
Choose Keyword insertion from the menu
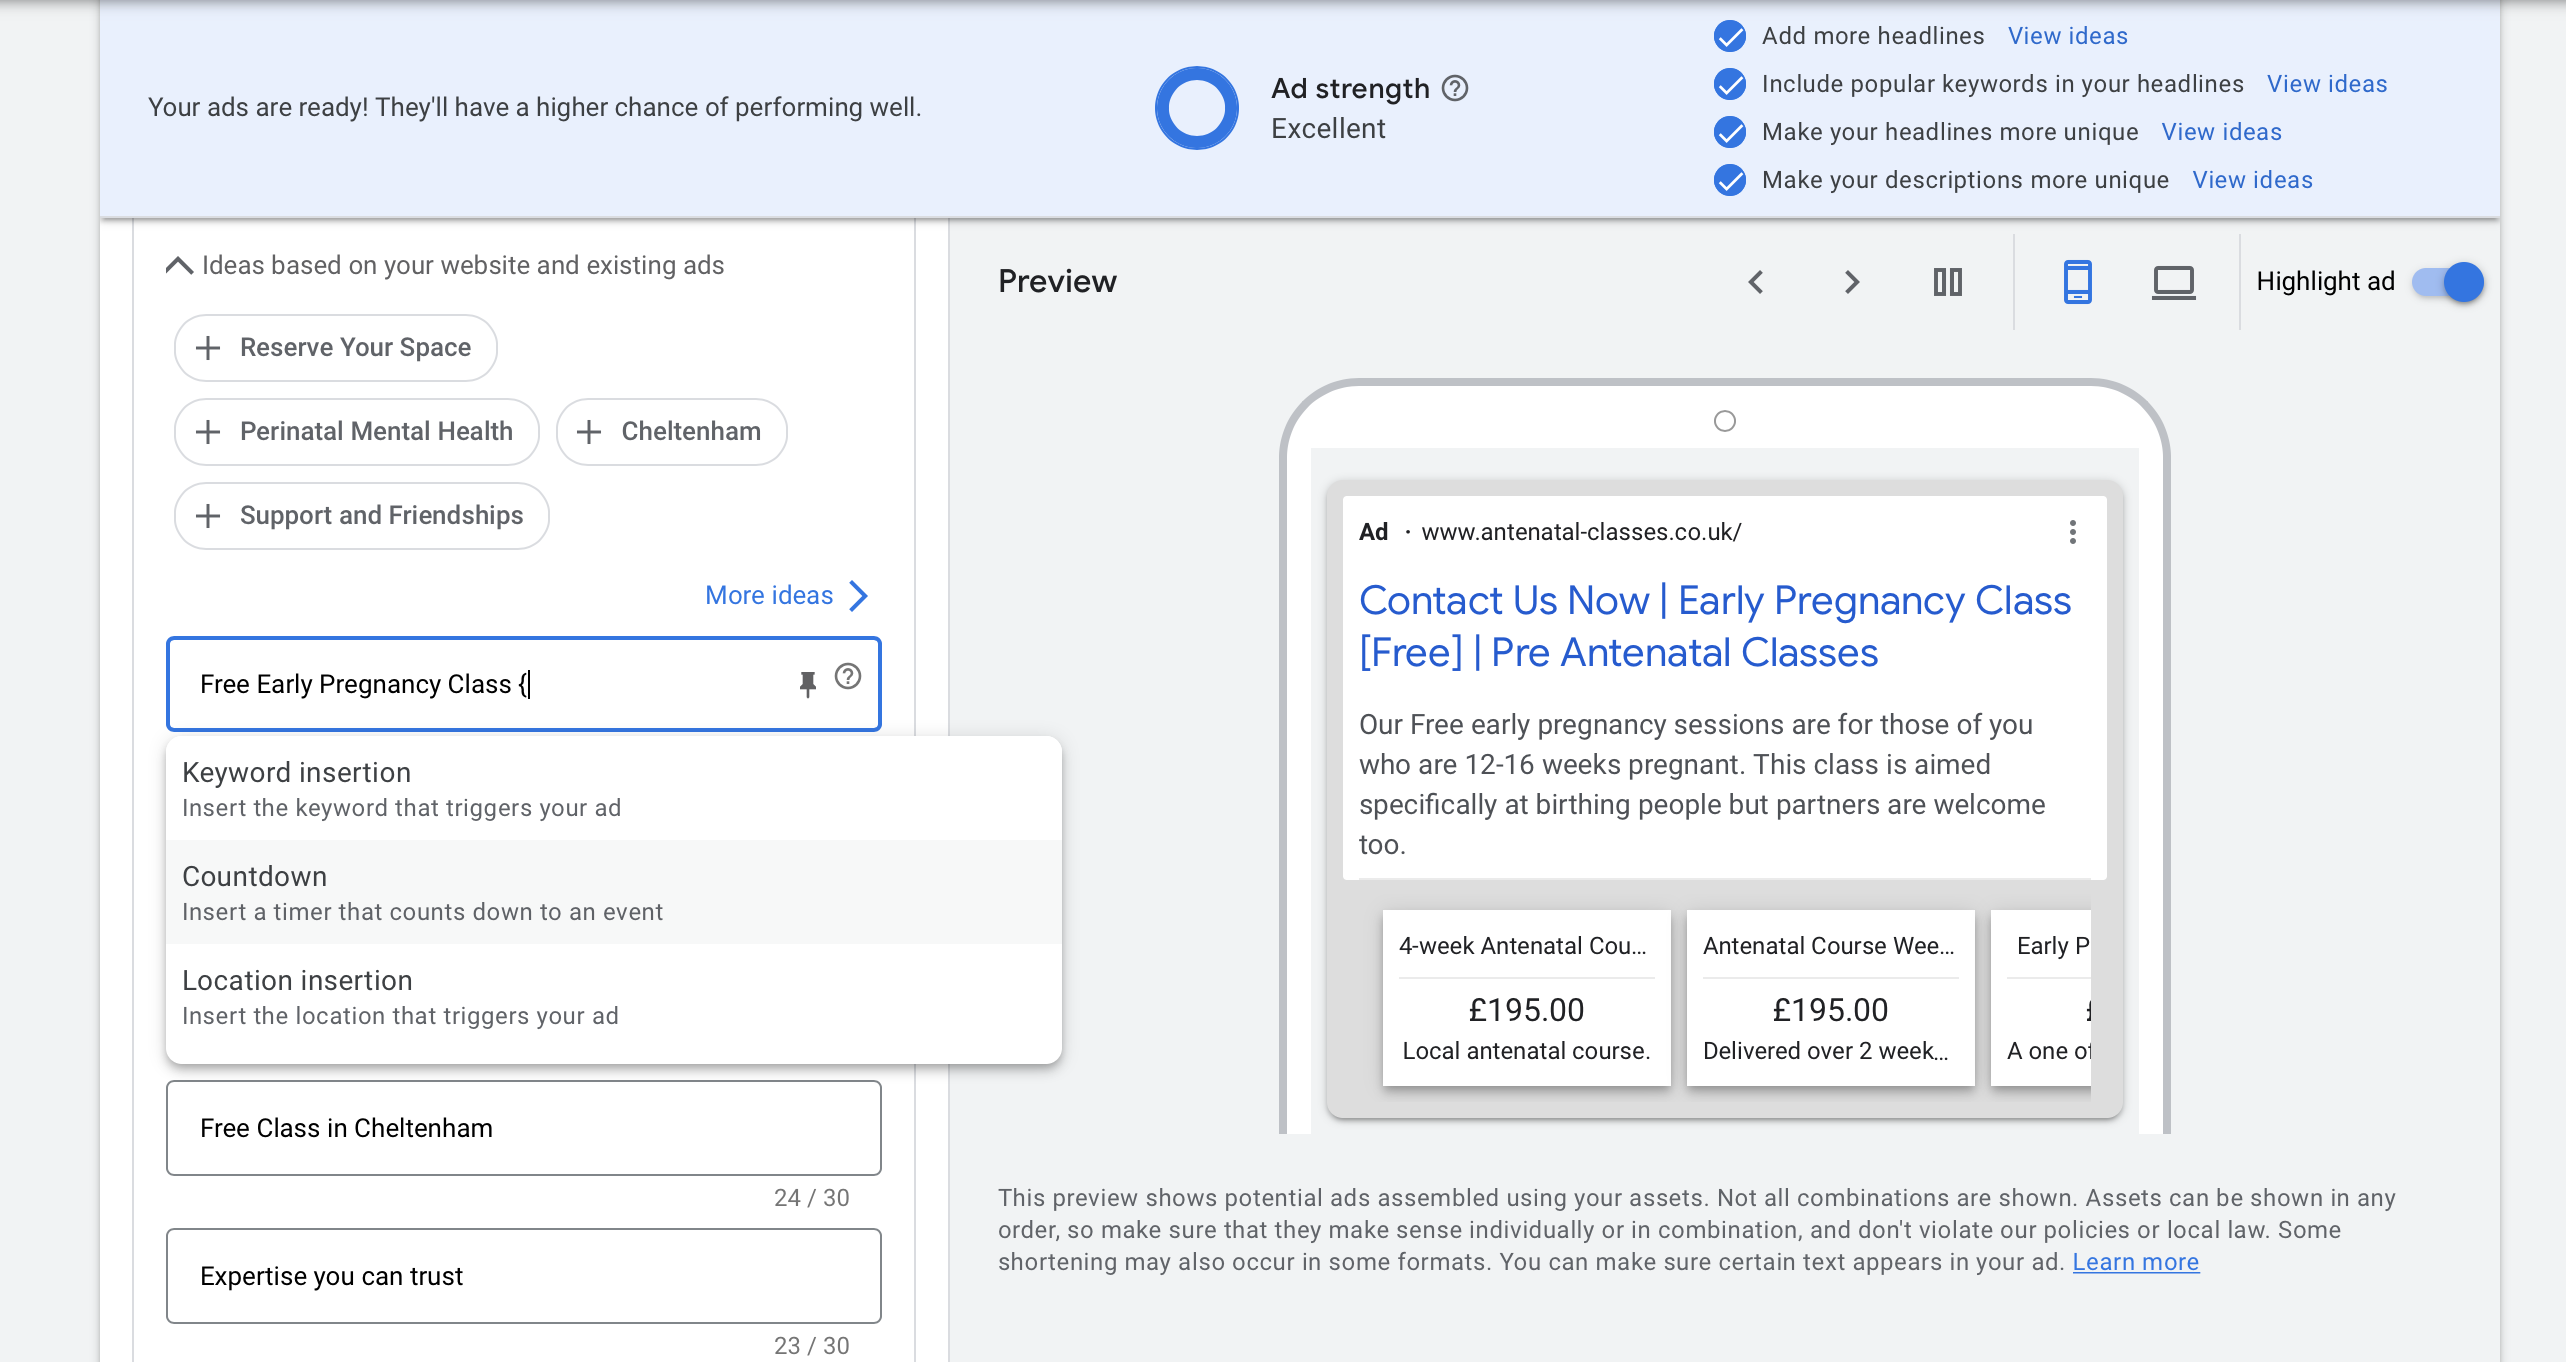click(x=613, y=789)
